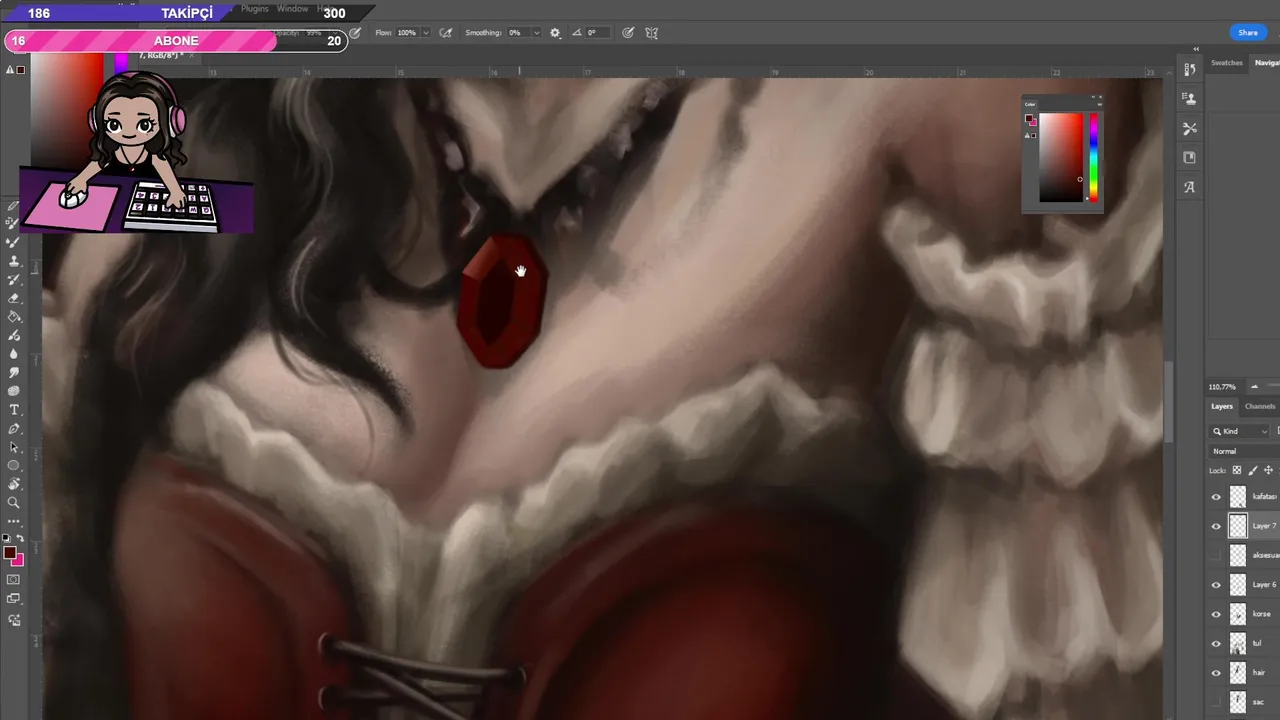Hide the hair layer
The image size is (1280, 720).
pyautogui.click(x=1216, y=673)
